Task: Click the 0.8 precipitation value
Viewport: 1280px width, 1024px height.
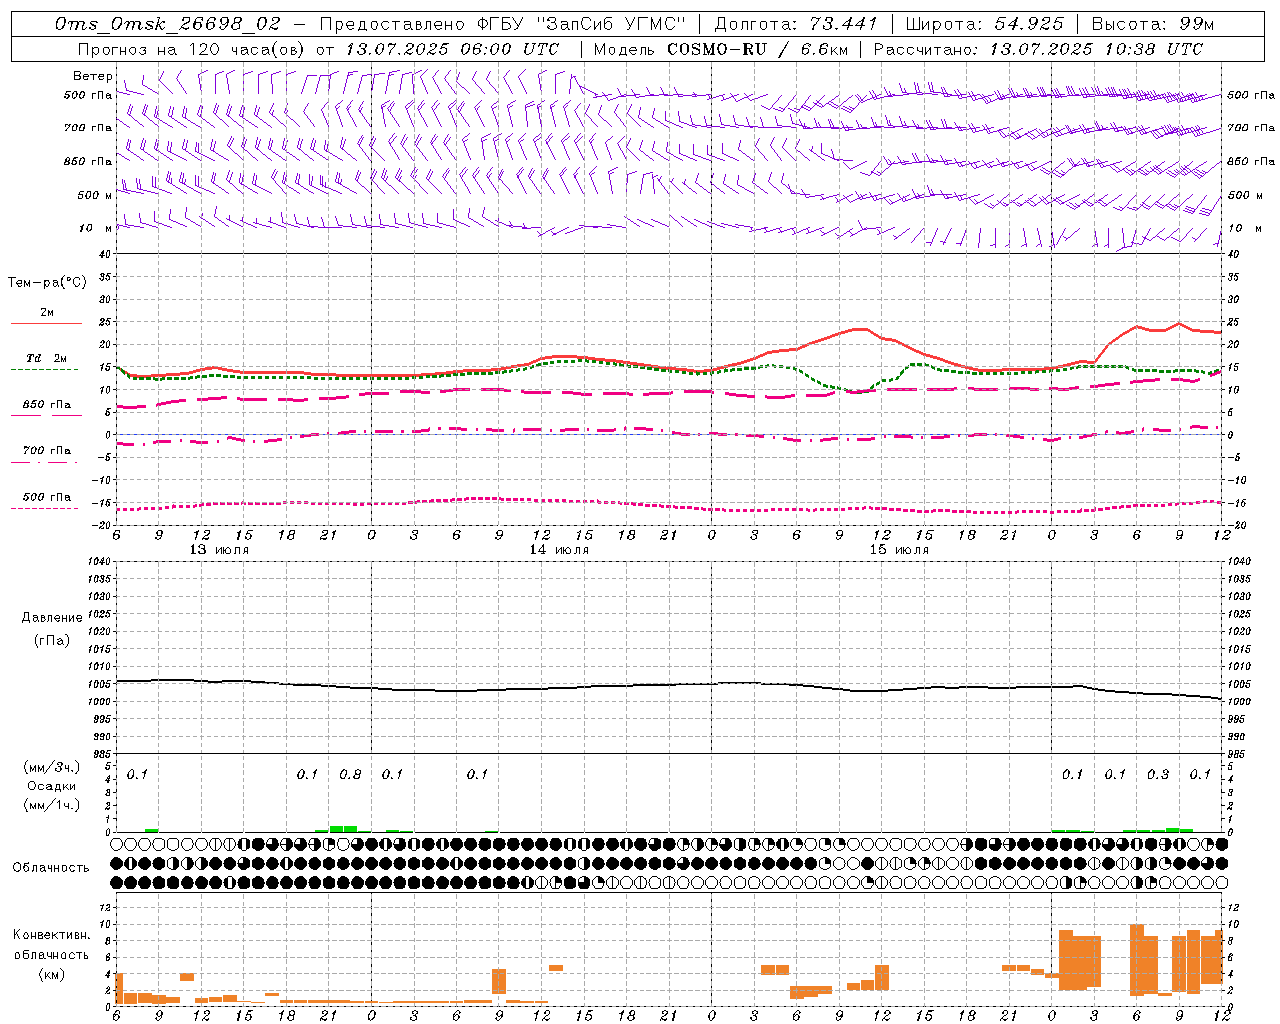Action: 350,774
